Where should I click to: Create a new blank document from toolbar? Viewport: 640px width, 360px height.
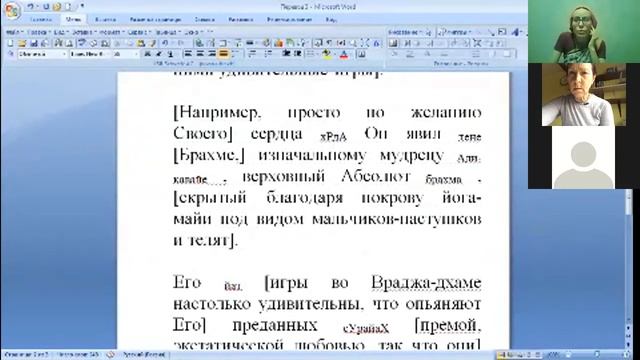click(11, 43)
